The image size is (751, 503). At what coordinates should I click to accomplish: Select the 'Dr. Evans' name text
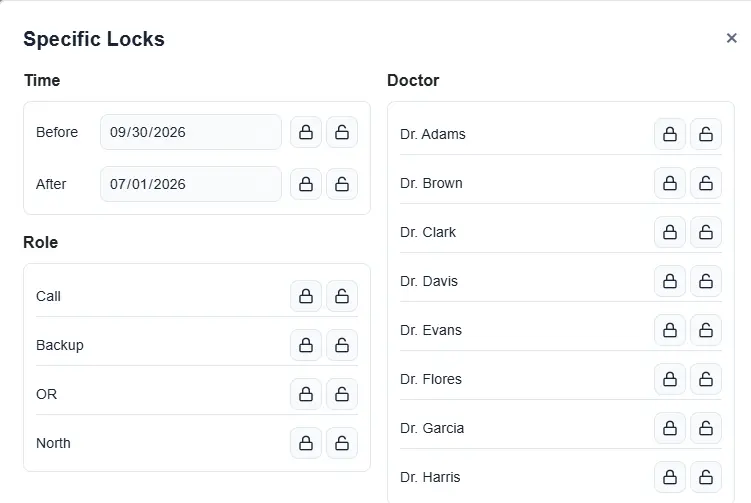431,330
